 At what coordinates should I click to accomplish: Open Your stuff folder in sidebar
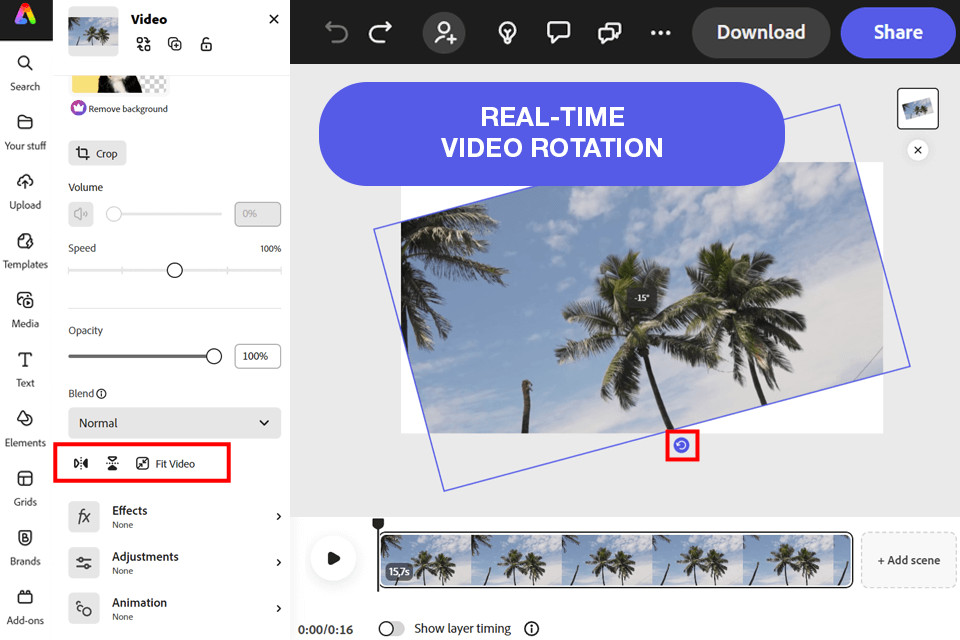point(25,133)
